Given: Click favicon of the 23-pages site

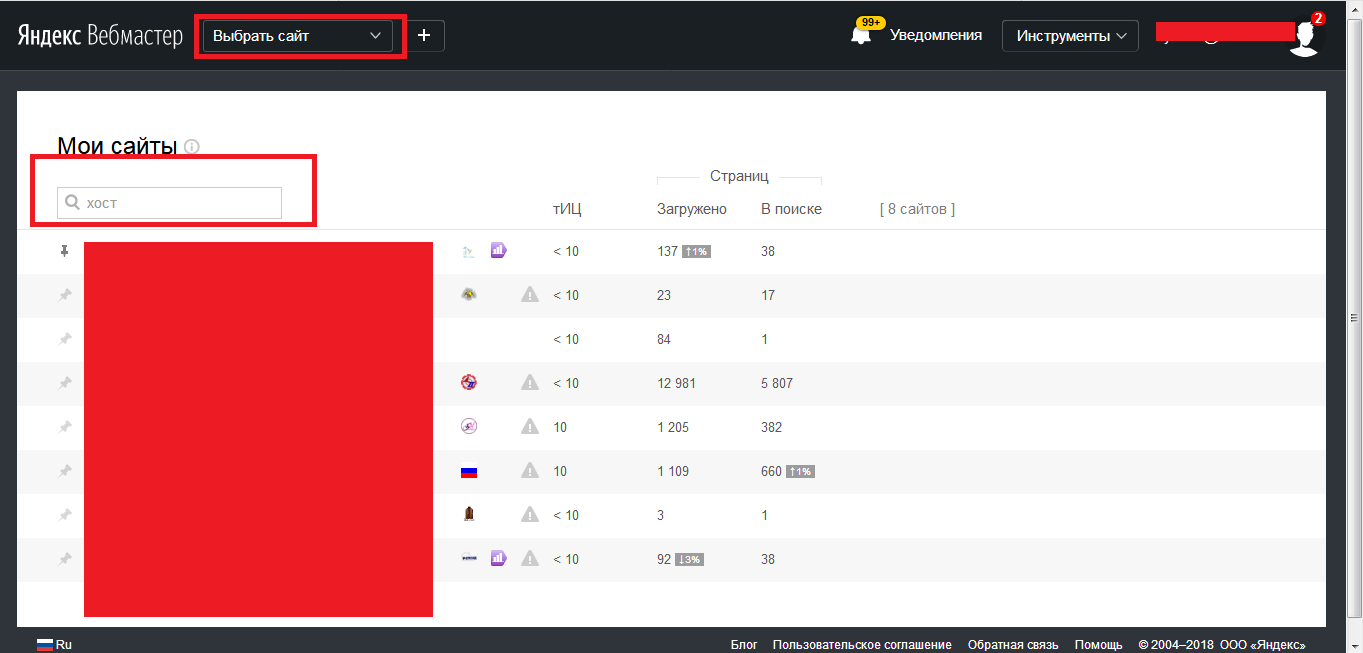Looking at the screenshot, I should [x=468, y=295].
